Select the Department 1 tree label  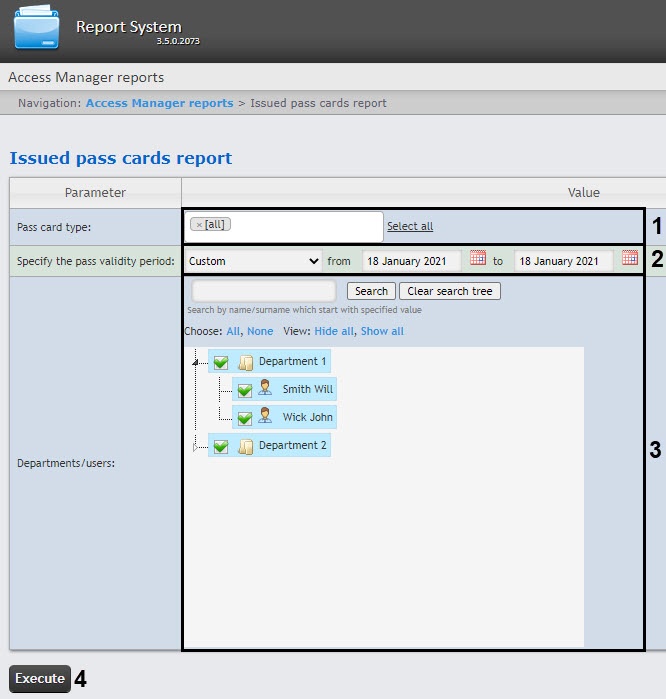pos(292,361)
